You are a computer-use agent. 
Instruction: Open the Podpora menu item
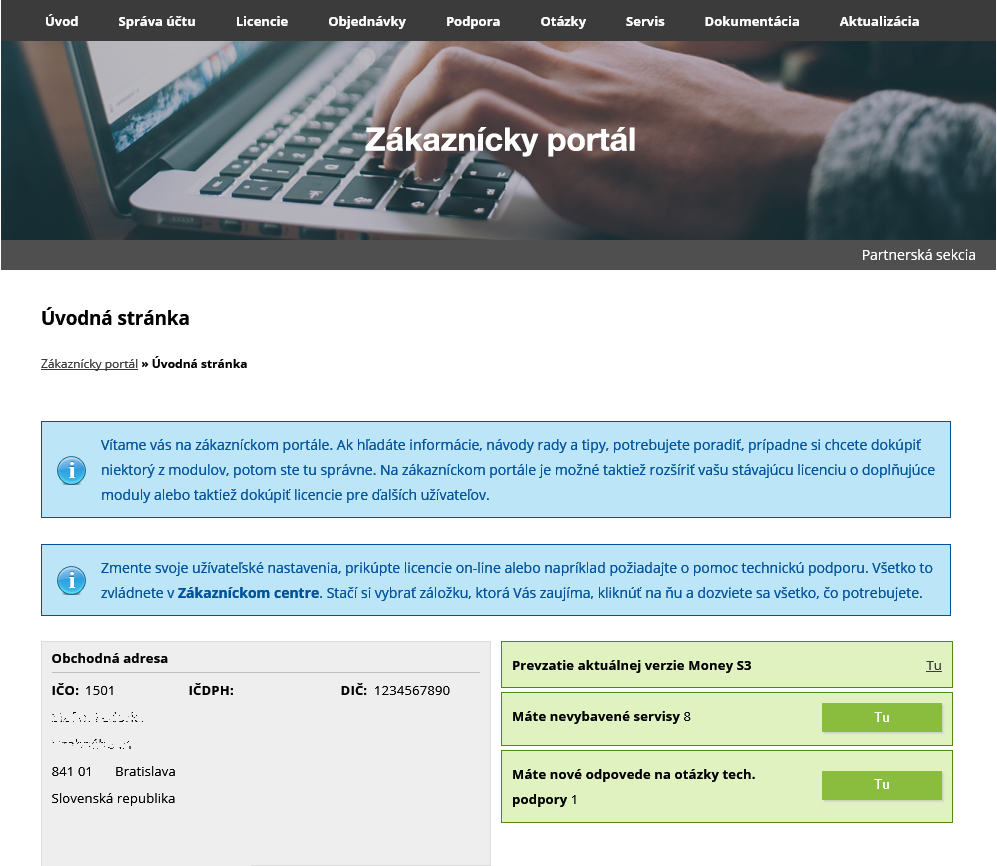coord(473,21)
